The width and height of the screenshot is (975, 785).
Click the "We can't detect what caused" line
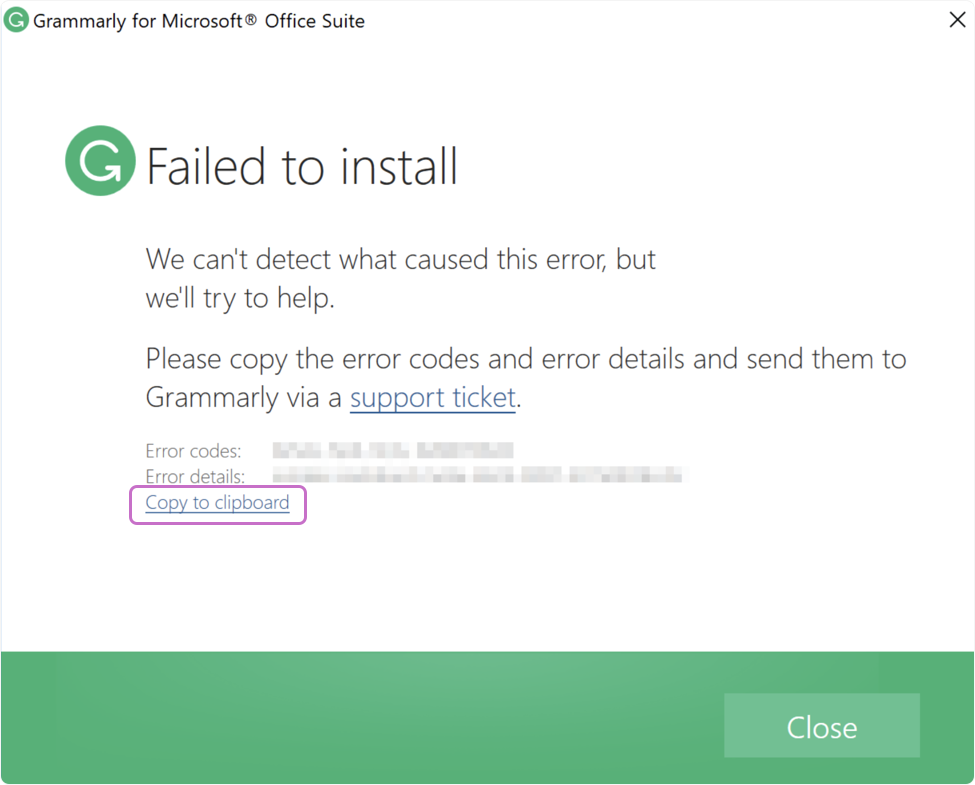pos(400,260)
